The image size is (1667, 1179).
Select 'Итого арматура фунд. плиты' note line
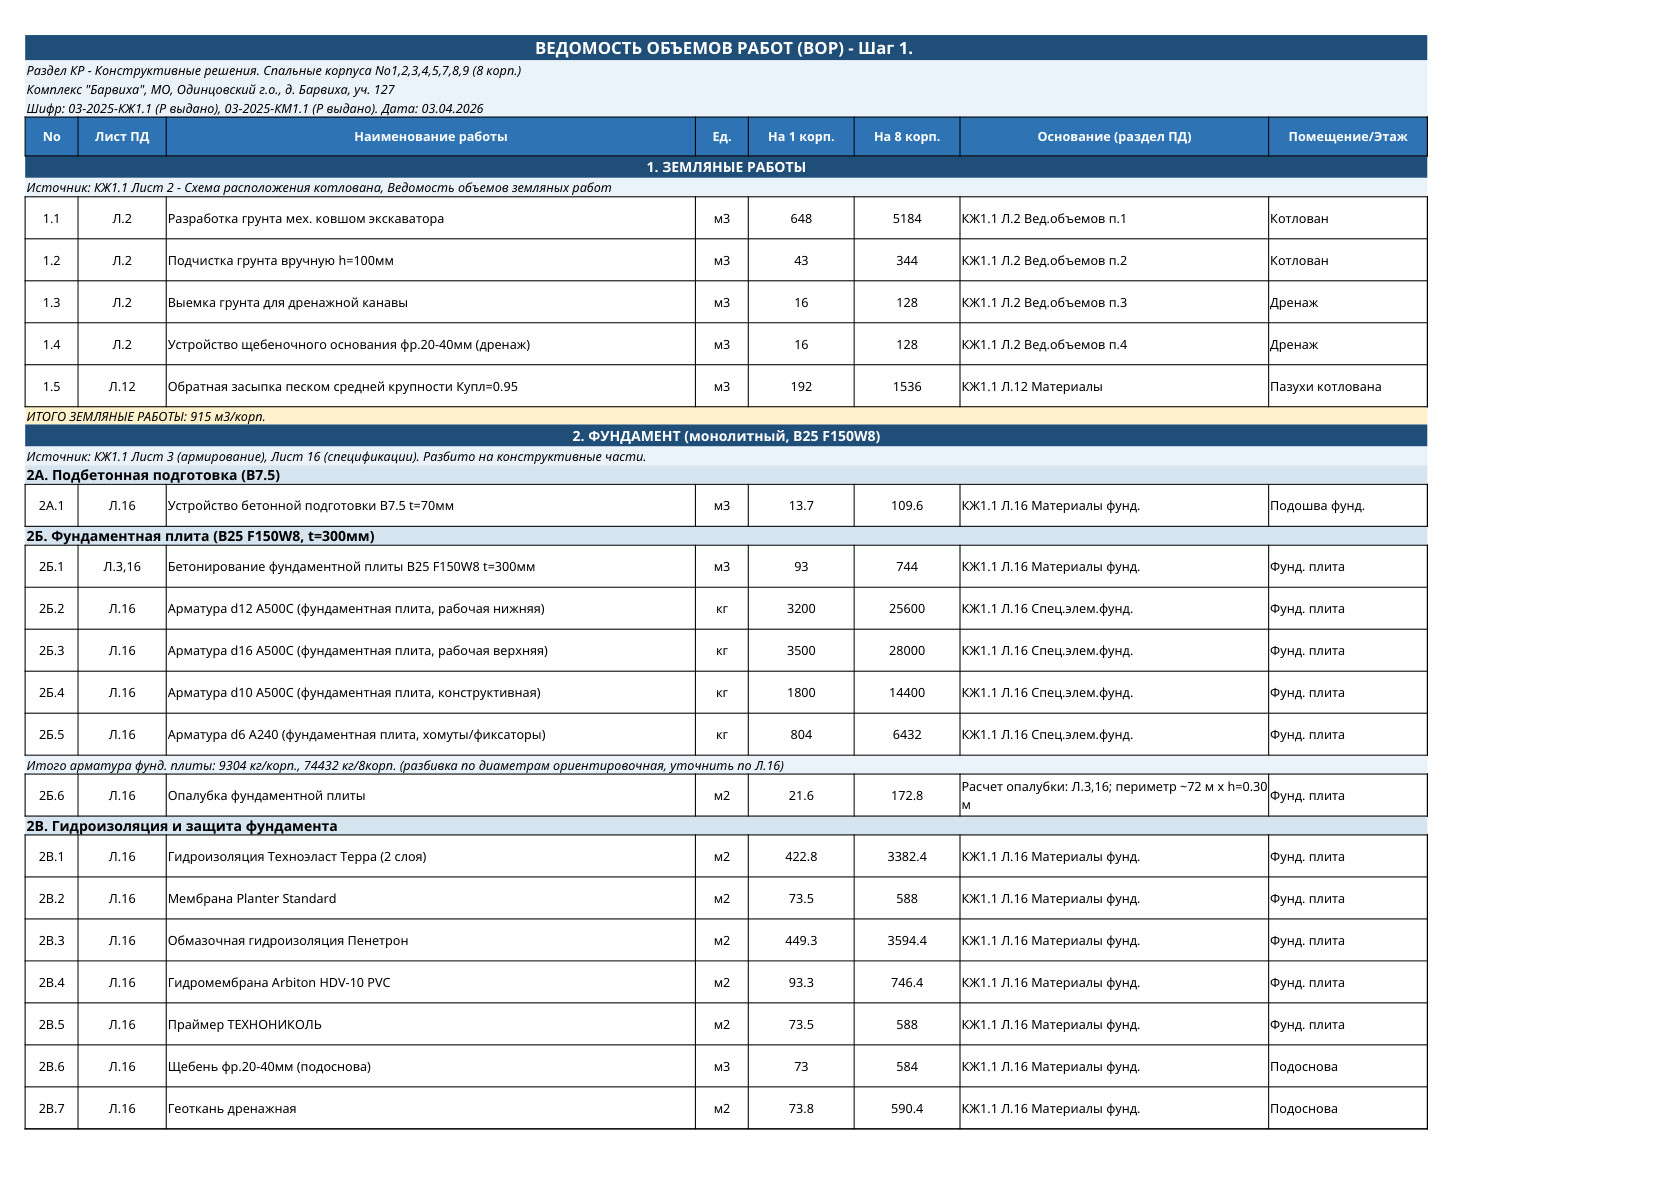coord(725,765)
